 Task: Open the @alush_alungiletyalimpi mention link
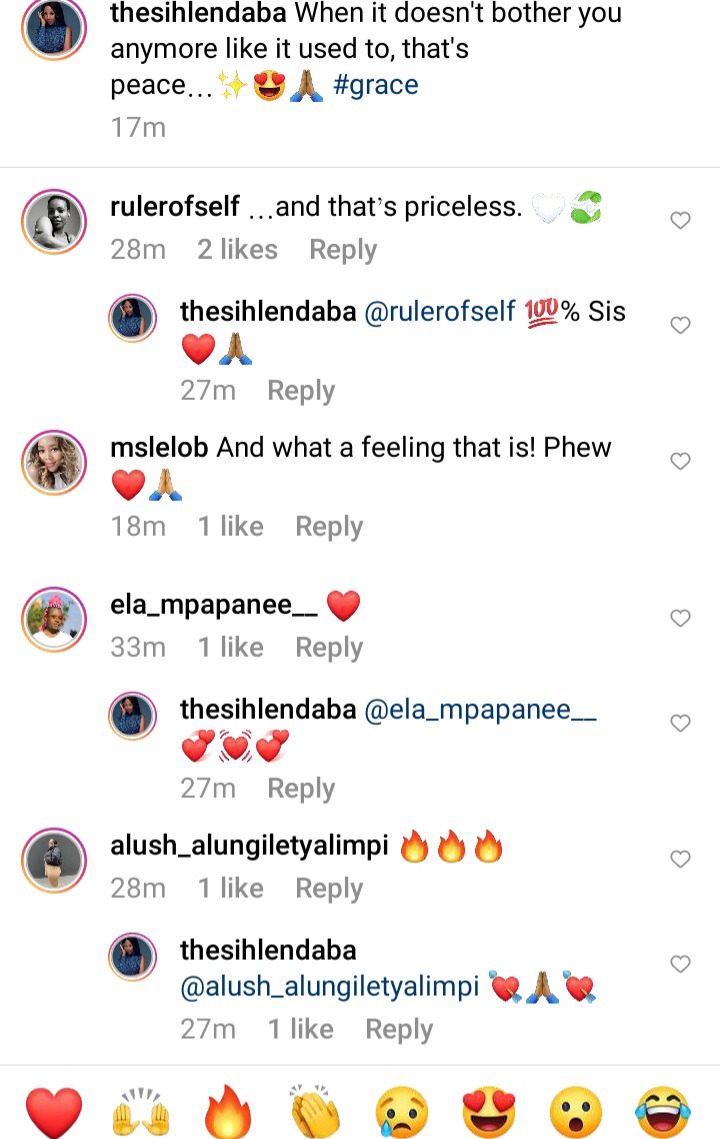pyautogui.click(x=330, y=986)
